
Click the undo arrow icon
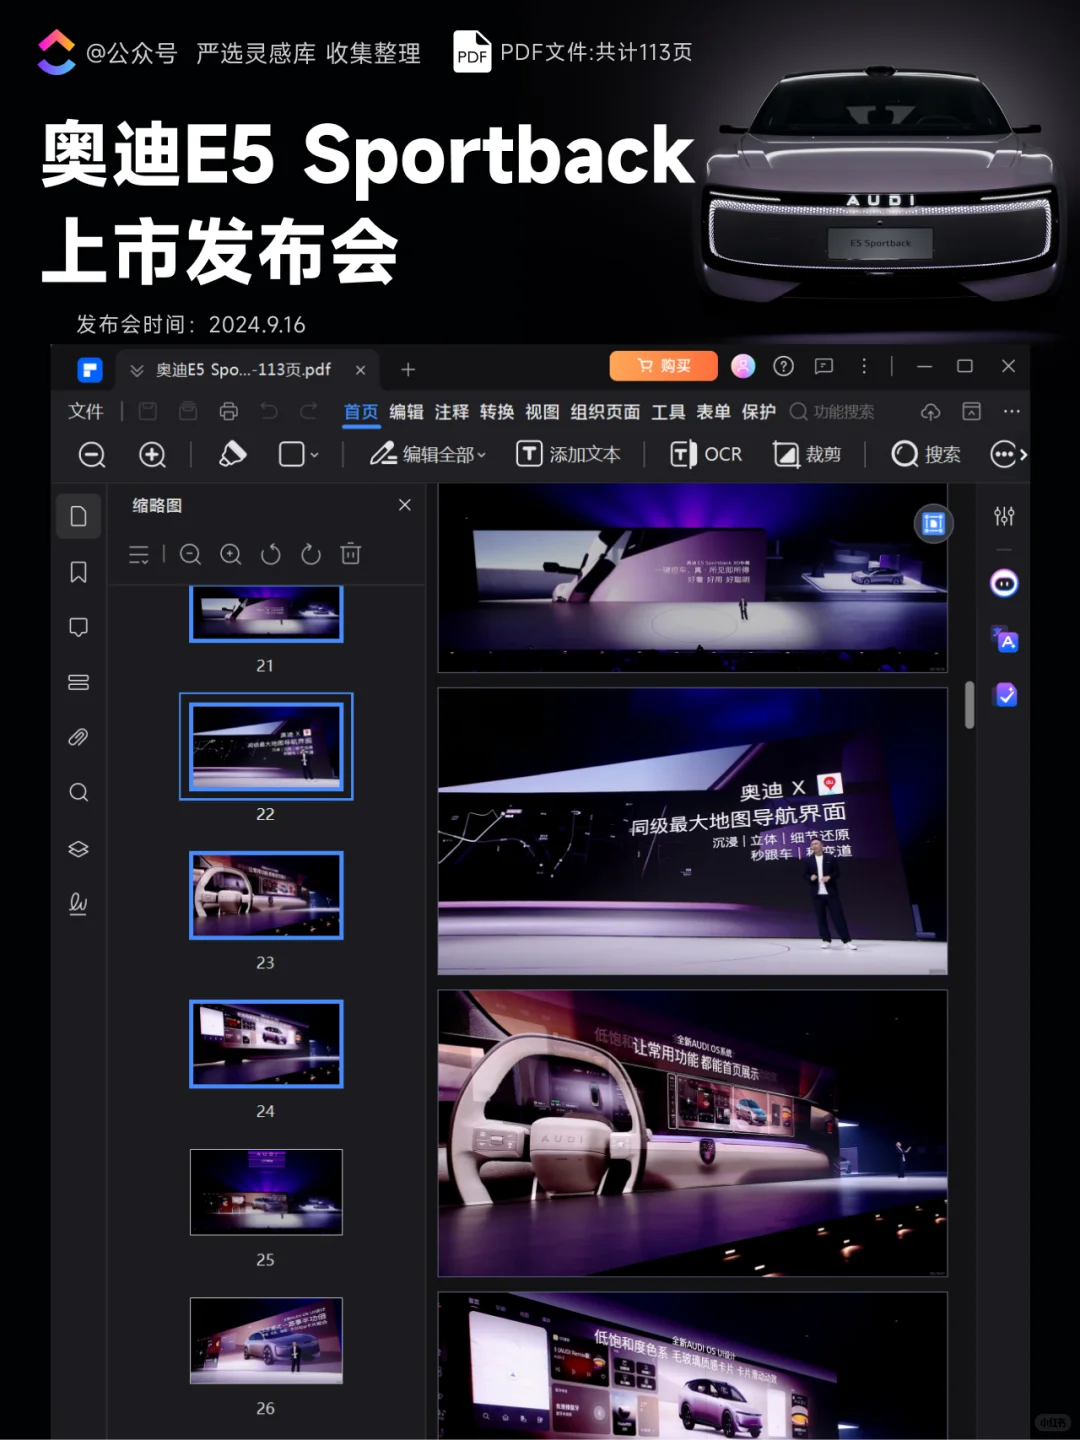(269, 411)
